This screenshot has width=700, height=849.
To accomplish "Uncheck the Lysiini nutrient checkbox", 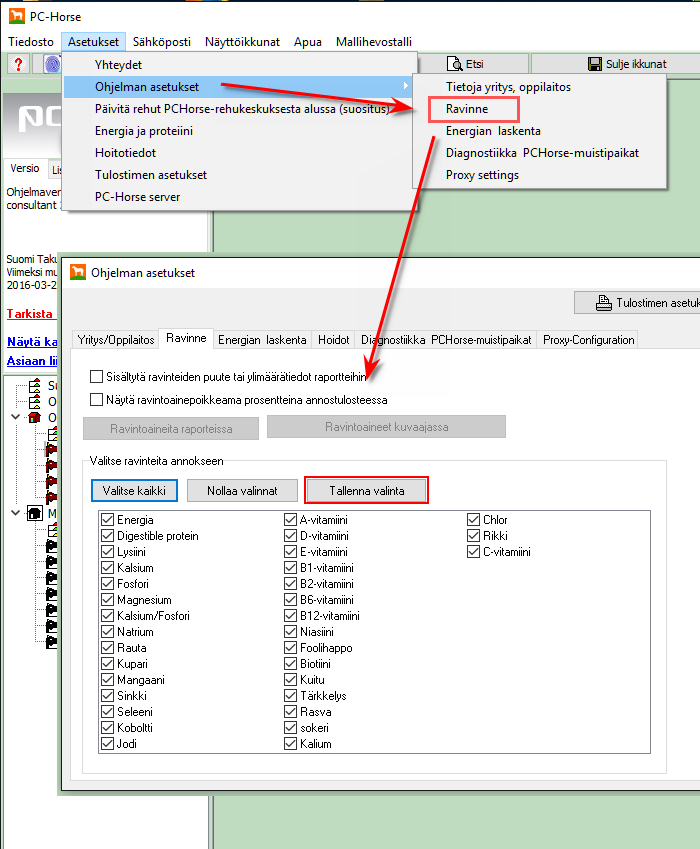I will 108,552.
